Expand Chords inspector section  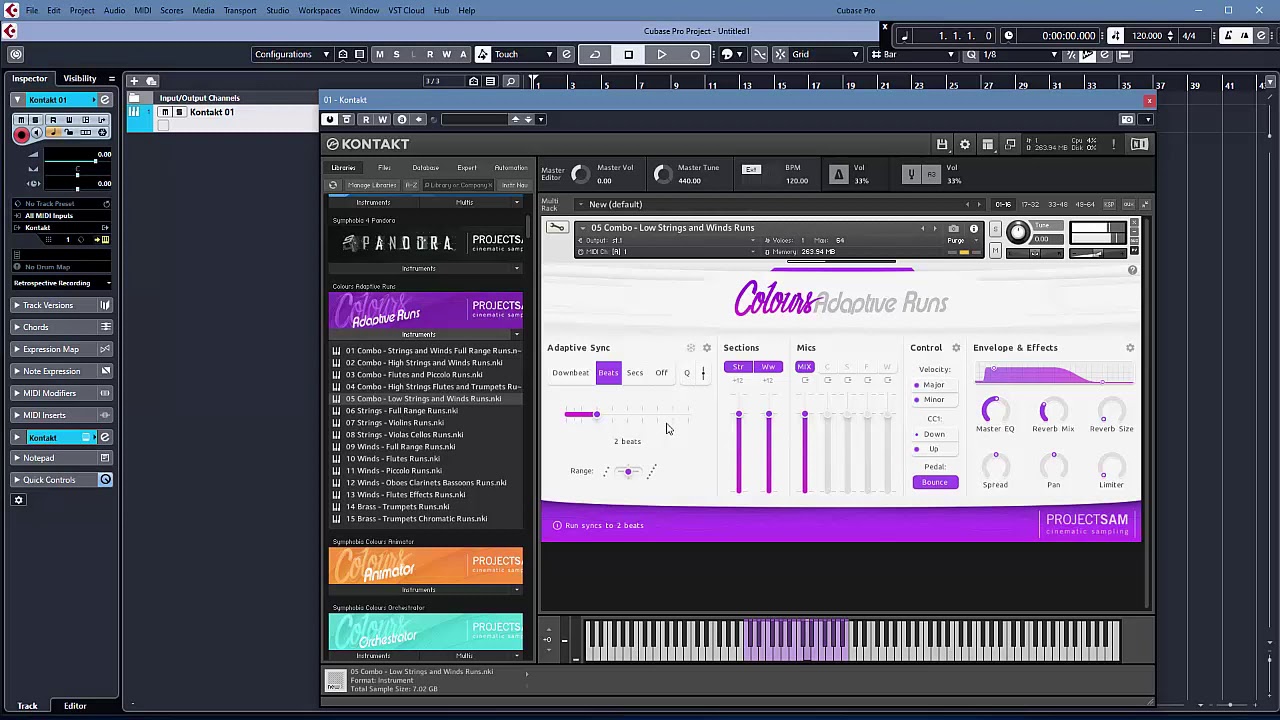pos(62,327)
